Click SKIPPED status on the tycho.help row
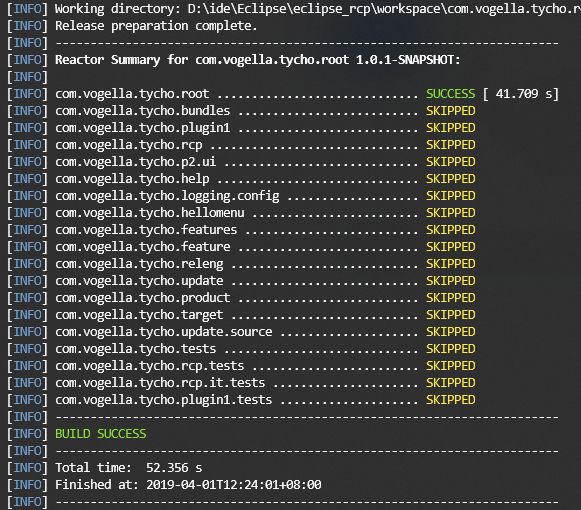Image resolution: width=581 pixels, height=510 pixels. (450, 179)
